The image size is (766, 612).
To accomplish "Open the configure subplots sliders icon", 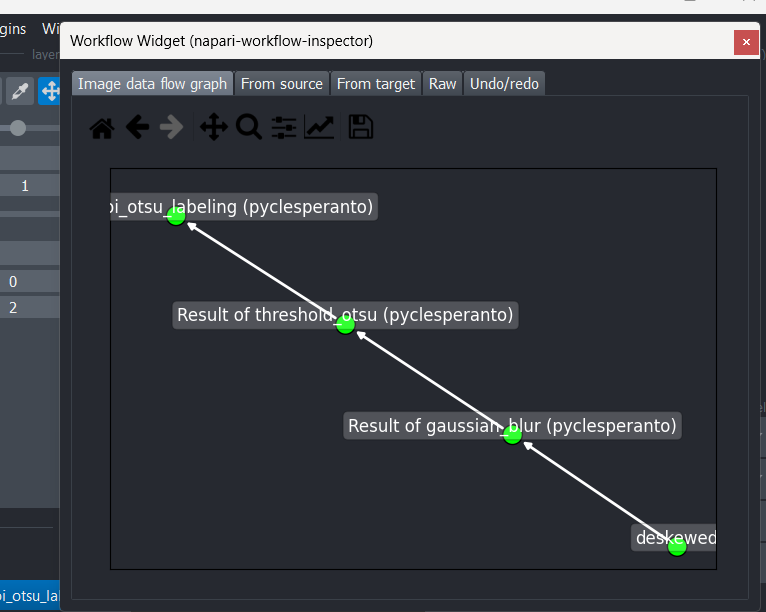I will pos(284,127).
